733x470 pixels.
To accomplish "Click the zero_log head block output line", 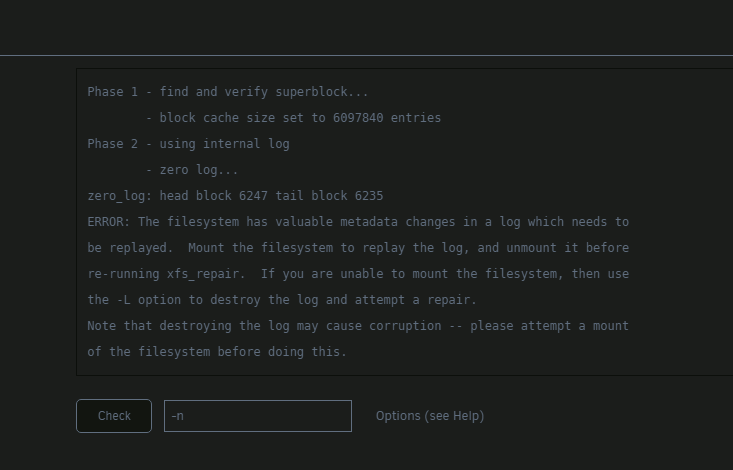I will pos(235,195).
